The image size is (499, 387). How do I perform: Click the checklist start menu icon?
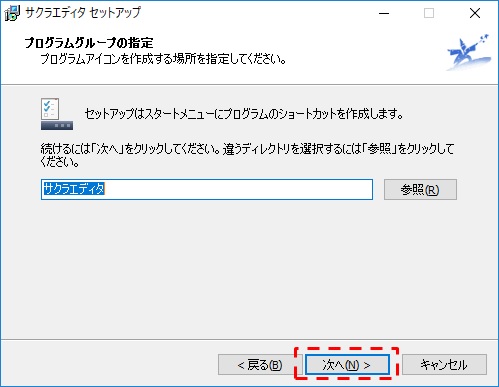57,114
